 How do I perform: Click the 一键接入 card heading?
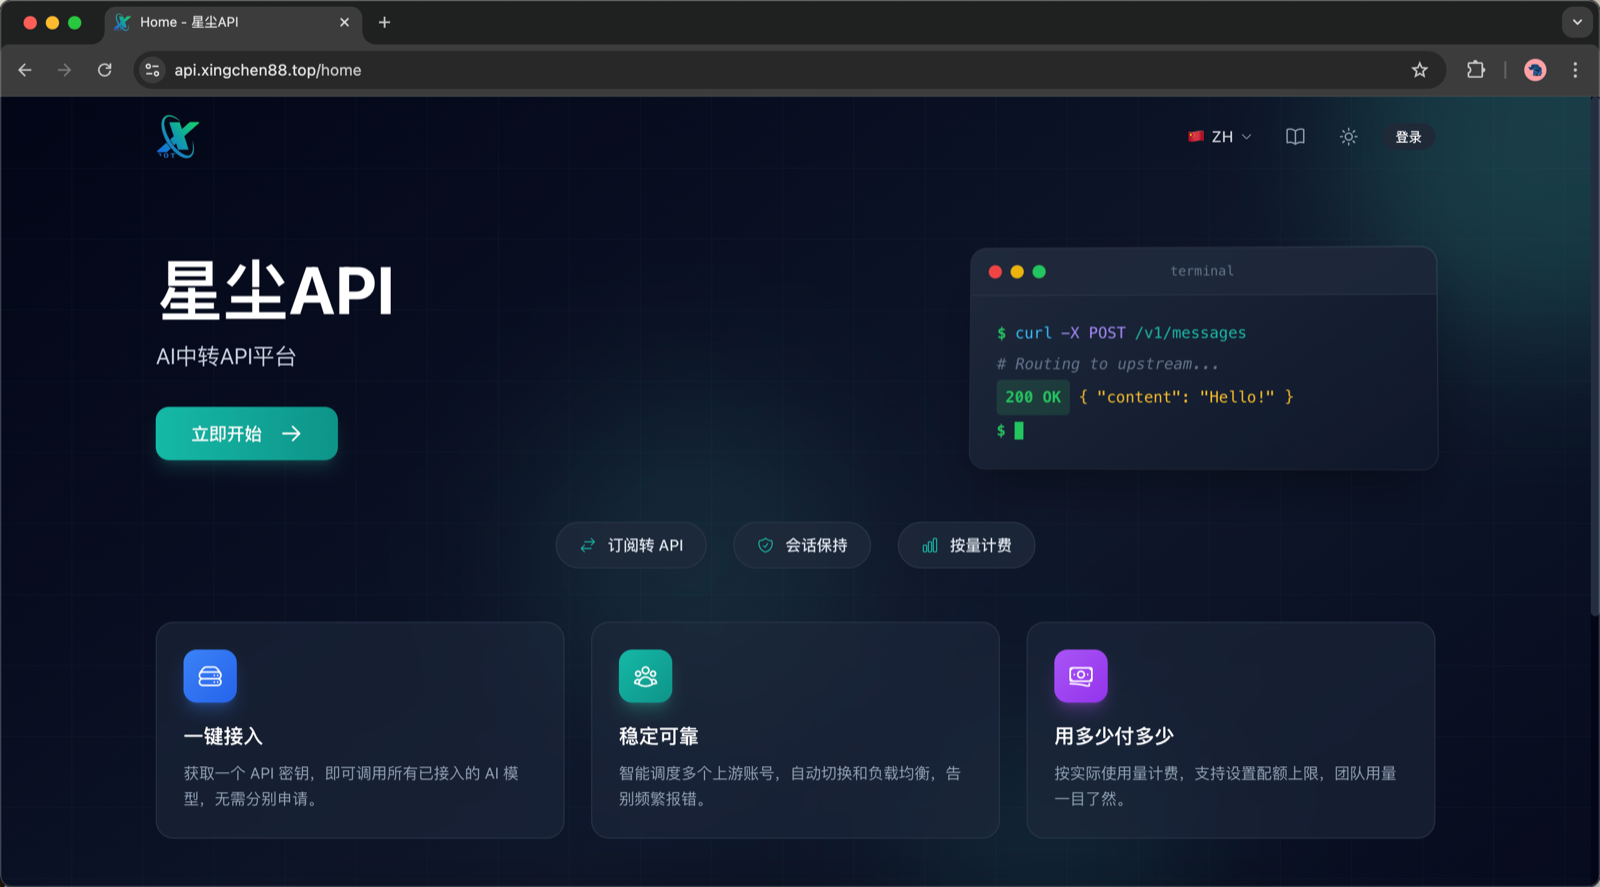point(223,736)
